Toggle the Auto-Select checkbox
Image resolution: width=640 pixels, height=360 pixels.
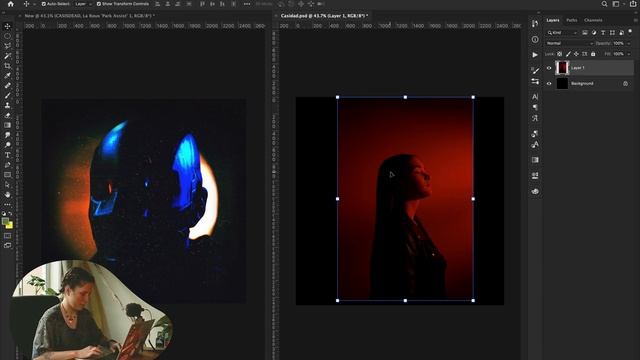click(x=44, y=4)
